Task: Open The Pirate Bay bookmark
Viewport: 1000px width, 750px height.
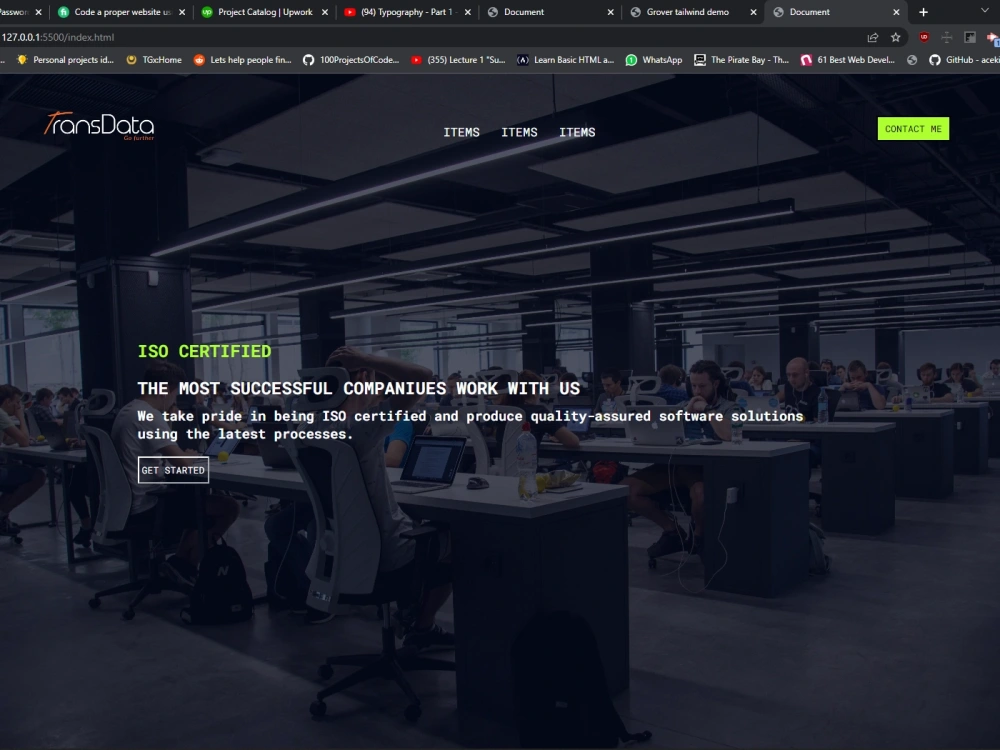Action: [741, 60]
